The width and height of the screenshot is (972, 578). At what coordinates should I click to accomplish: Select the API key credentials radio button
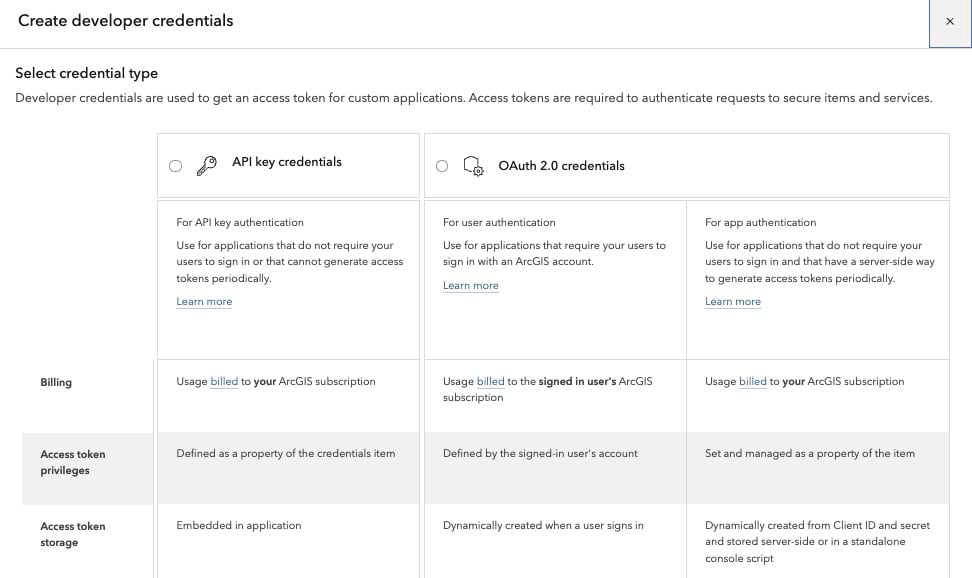[x=176, y=166]
